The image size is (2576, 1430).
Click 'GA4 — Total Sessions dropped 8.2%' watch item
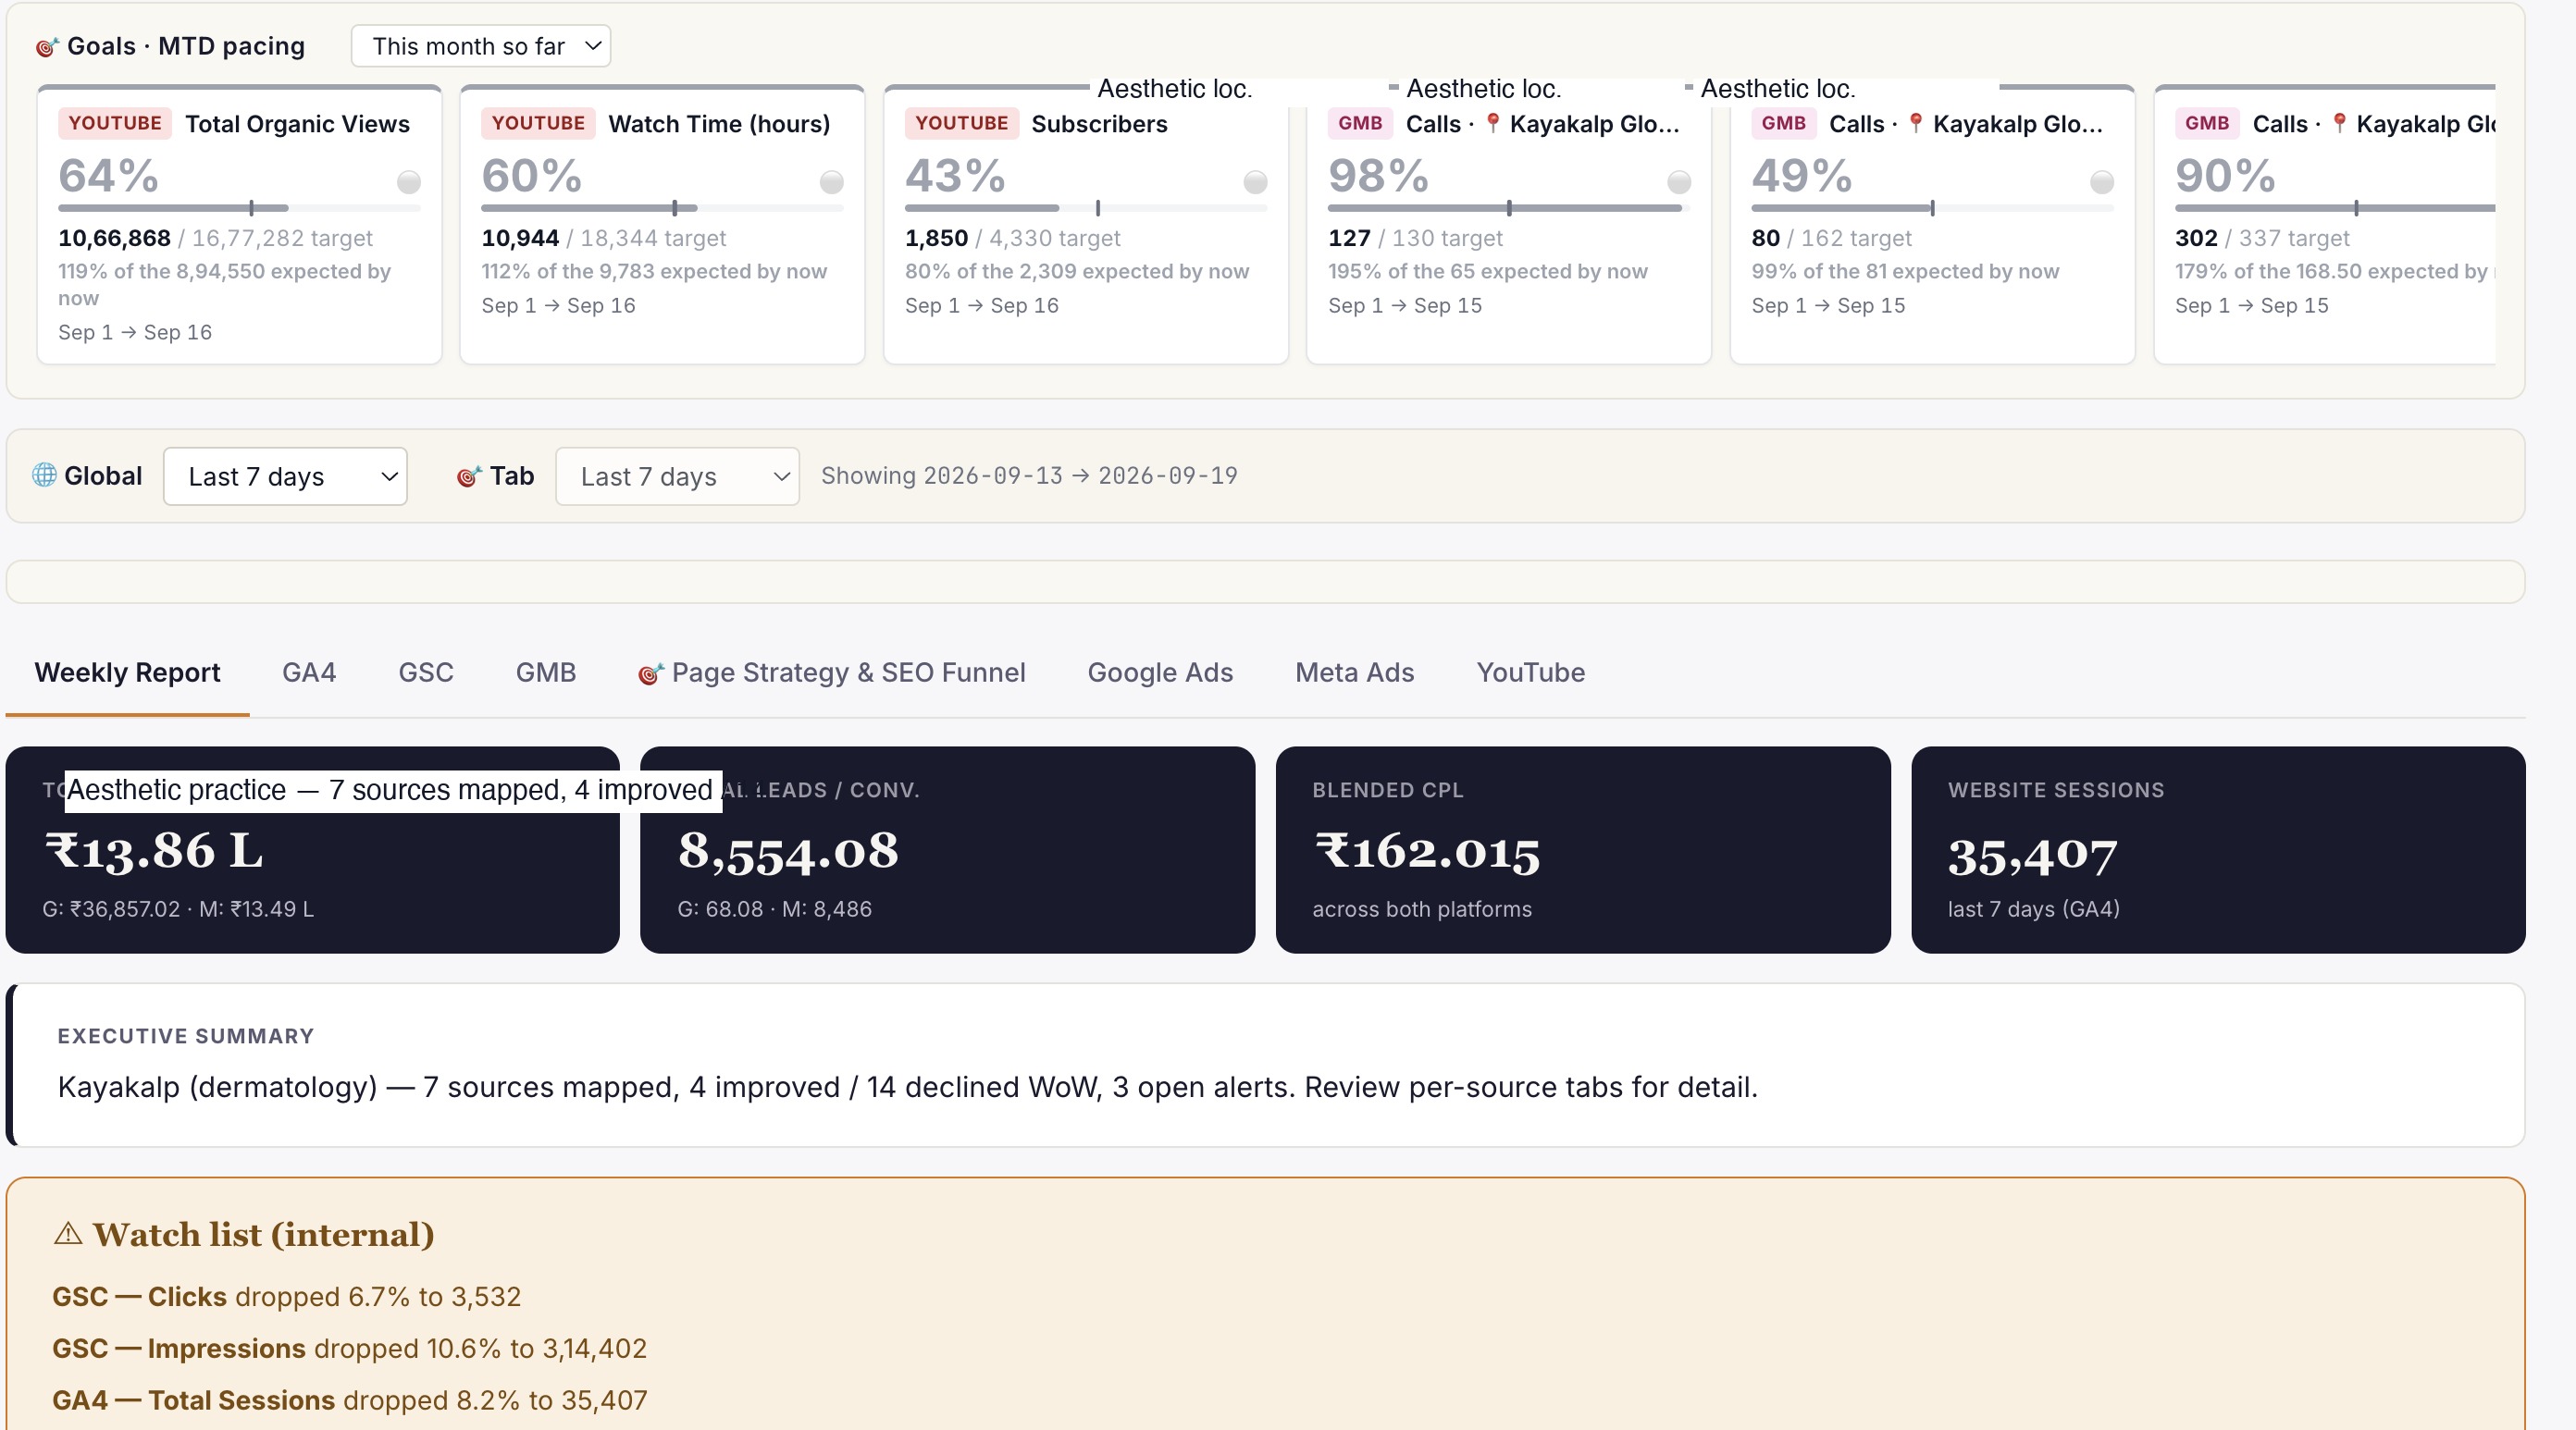tap(349, 1400)
